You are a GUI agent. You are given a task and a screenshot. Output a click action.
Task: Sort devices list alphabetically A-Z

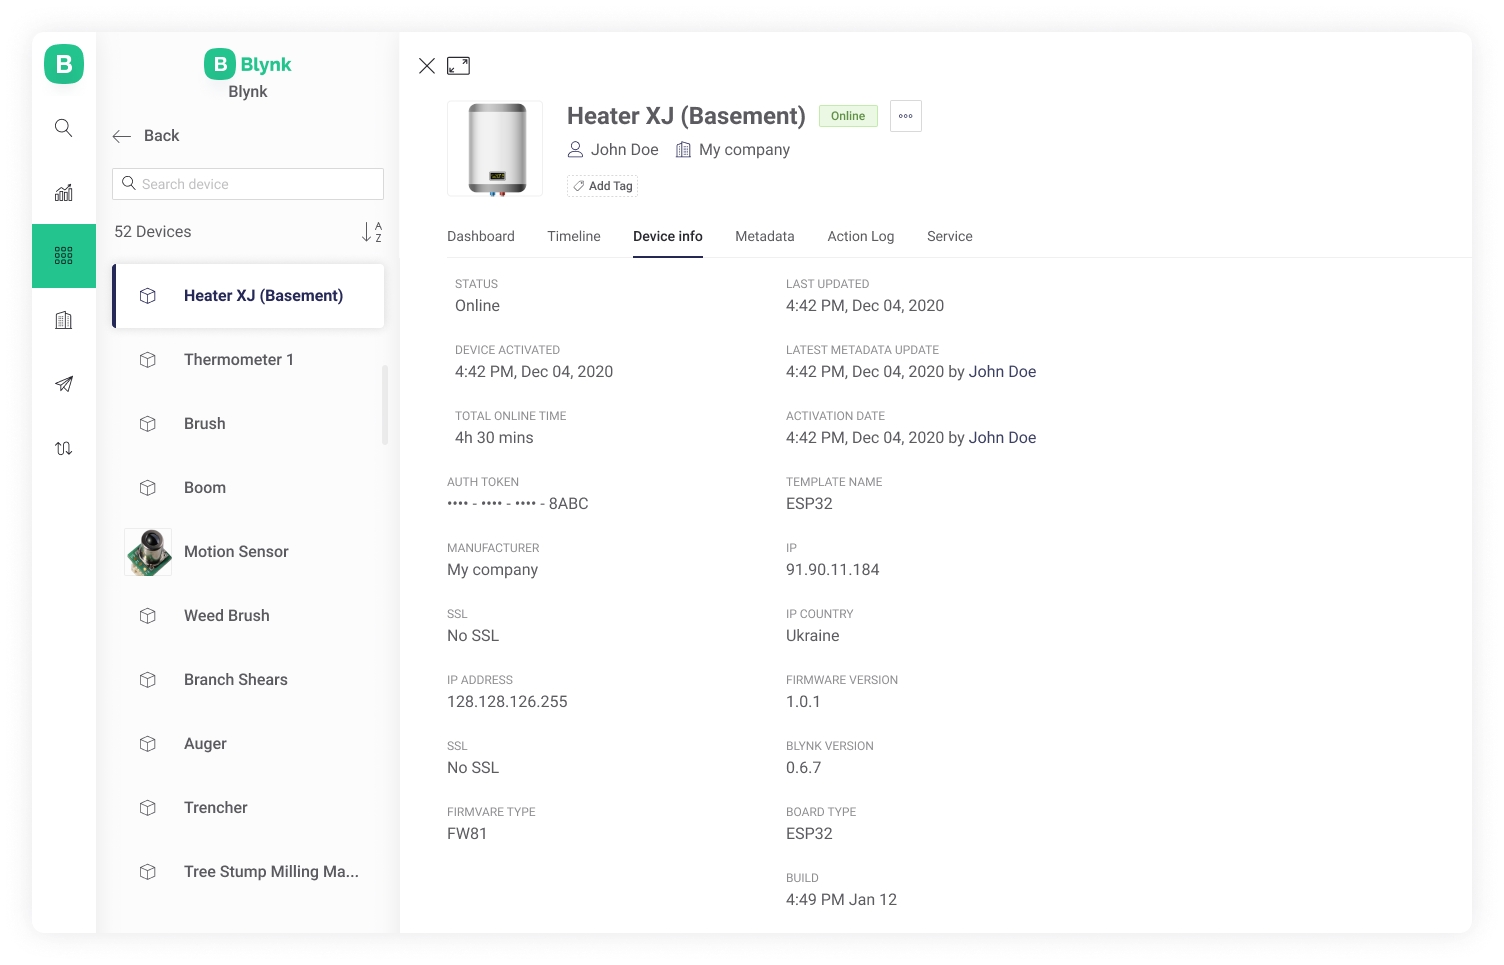pyautogui.click(x=372, y=232)
